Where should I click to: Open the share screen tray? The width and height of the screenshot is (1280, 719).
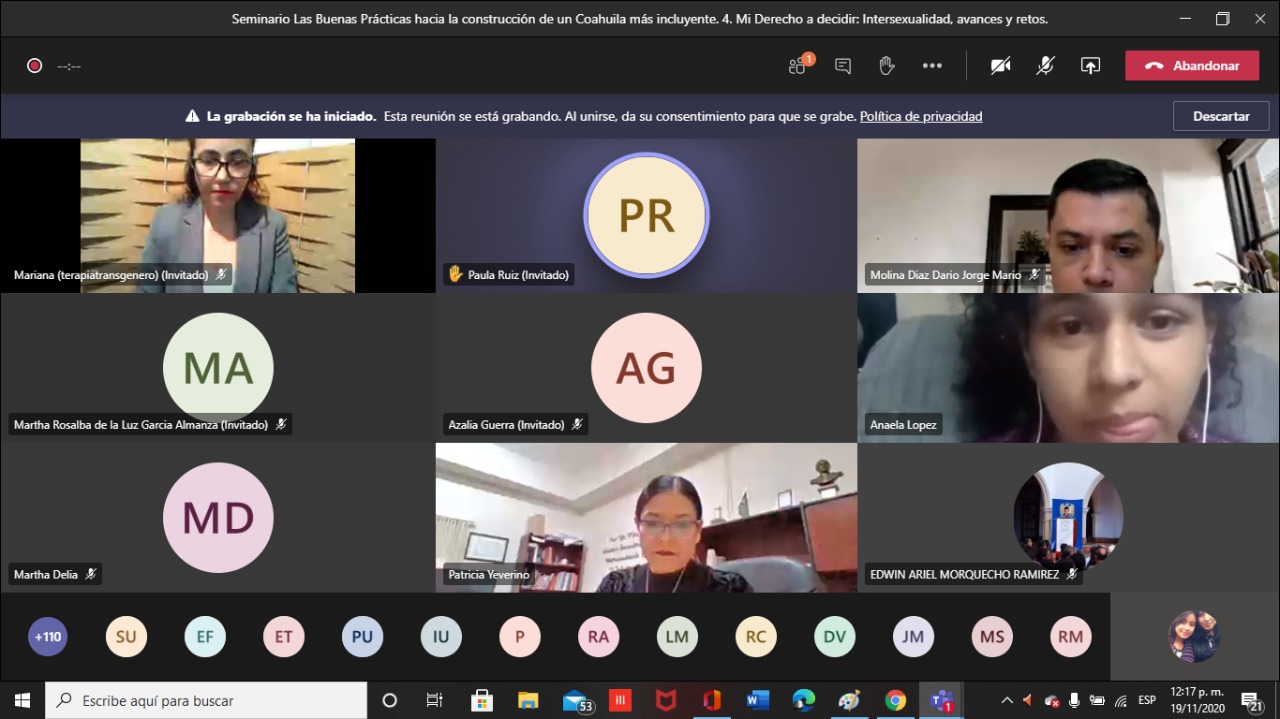click(x=1090, y=66)
